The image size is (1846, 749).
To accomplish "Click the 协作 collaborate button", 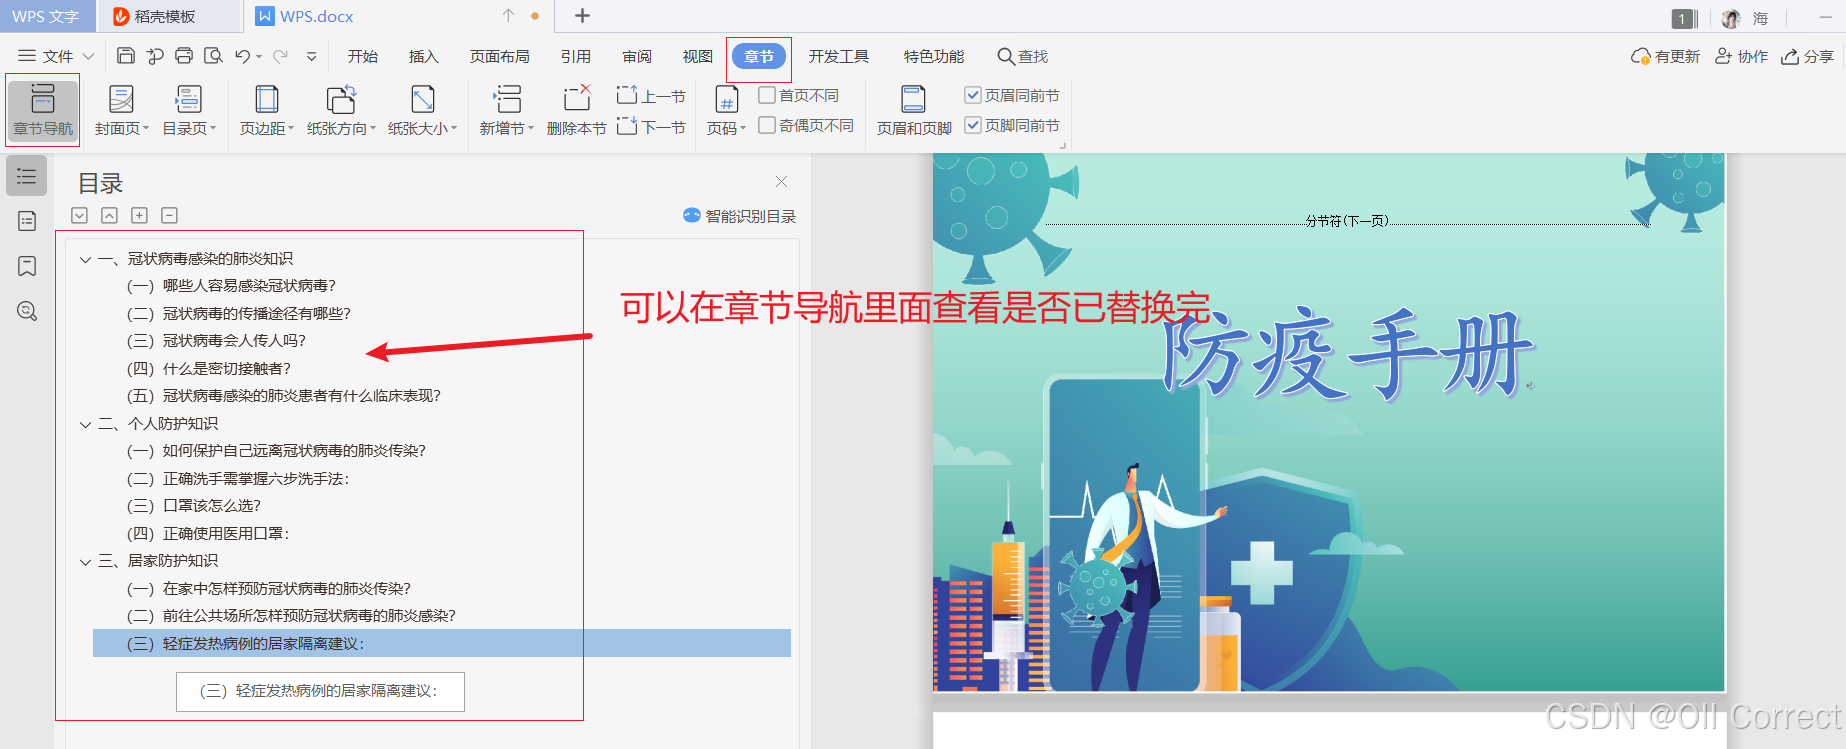I will (x=1741, y=56).
